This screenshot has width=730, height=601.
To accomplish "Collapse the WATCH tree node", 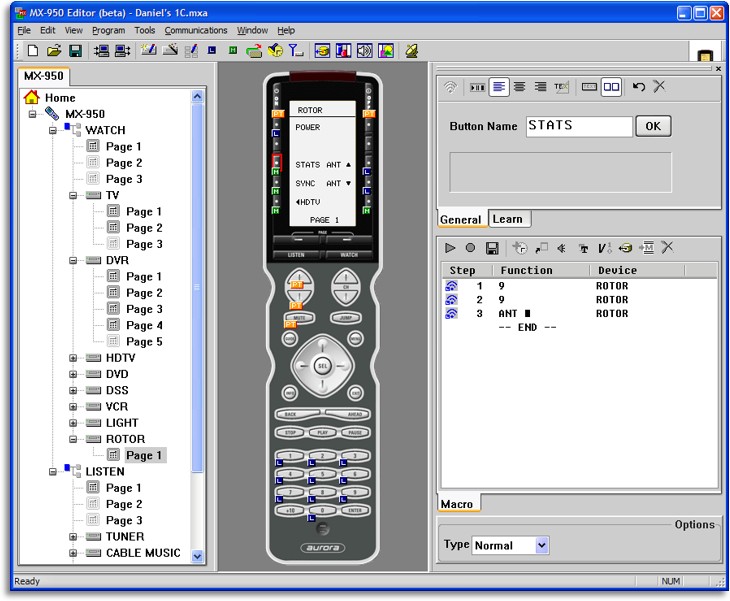I will [x=53, y=131].
